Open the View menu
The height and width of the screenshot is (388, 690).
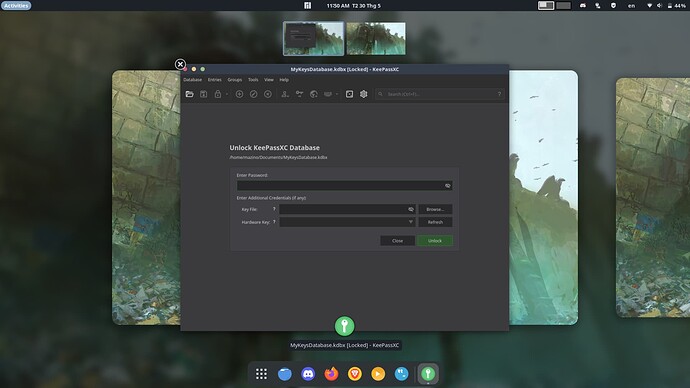click(x=269, y=80)
